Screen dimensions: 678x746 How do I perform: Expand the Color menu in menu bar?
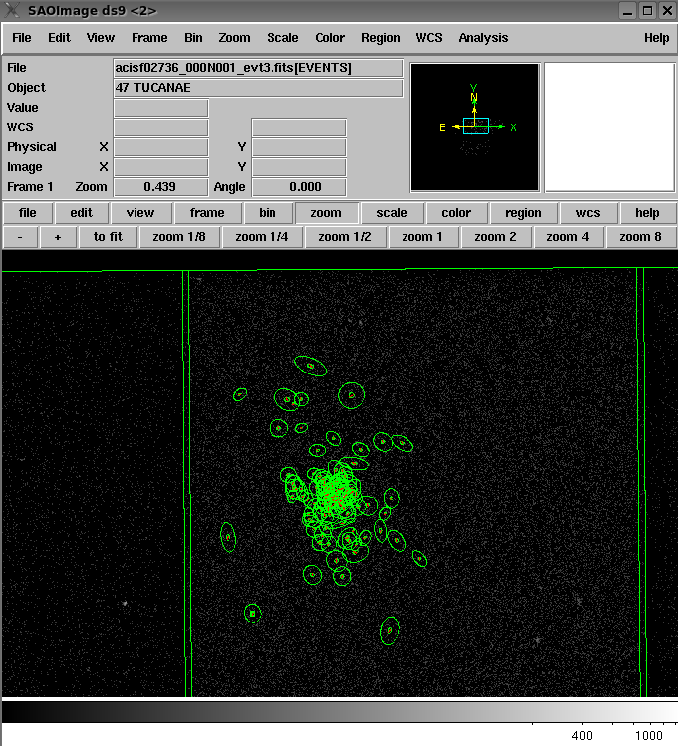(330, 38)
